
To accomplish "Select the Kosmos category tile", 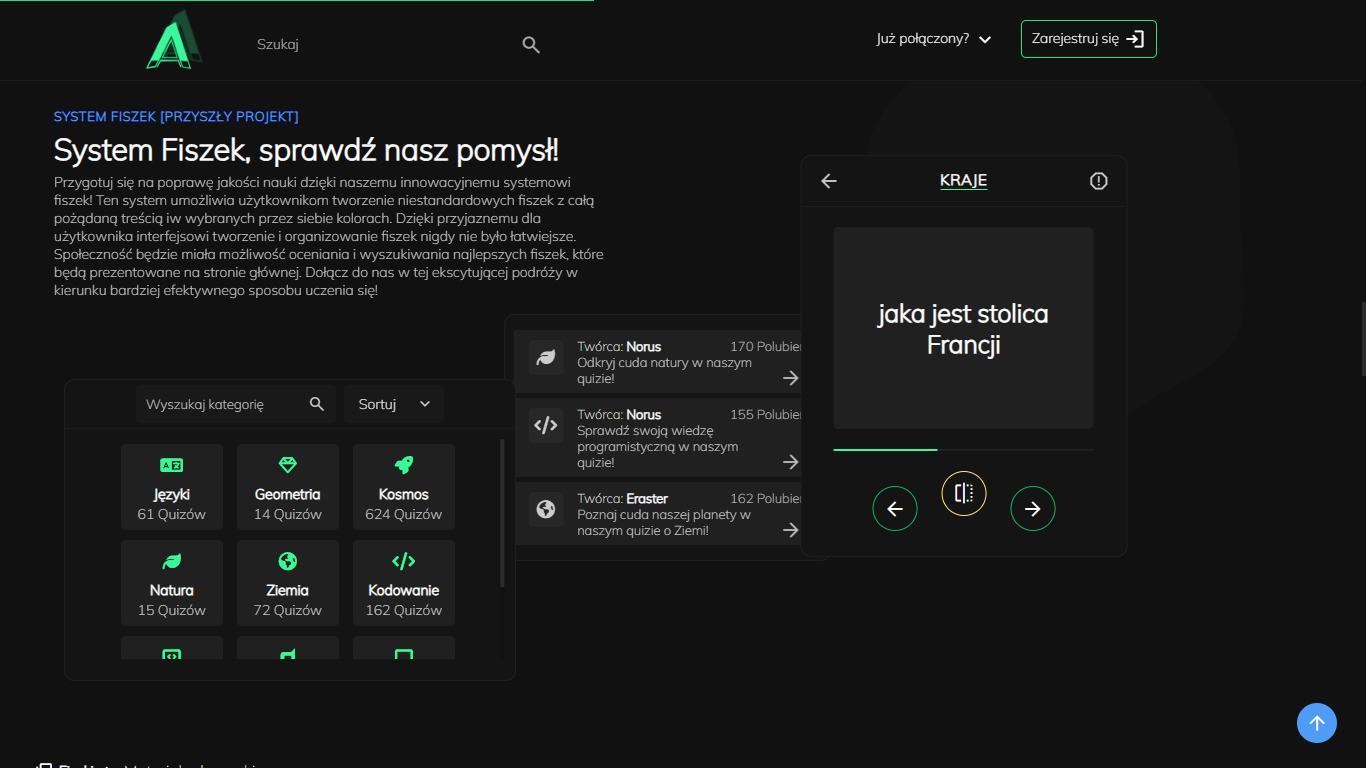I will tap(404, 489).
